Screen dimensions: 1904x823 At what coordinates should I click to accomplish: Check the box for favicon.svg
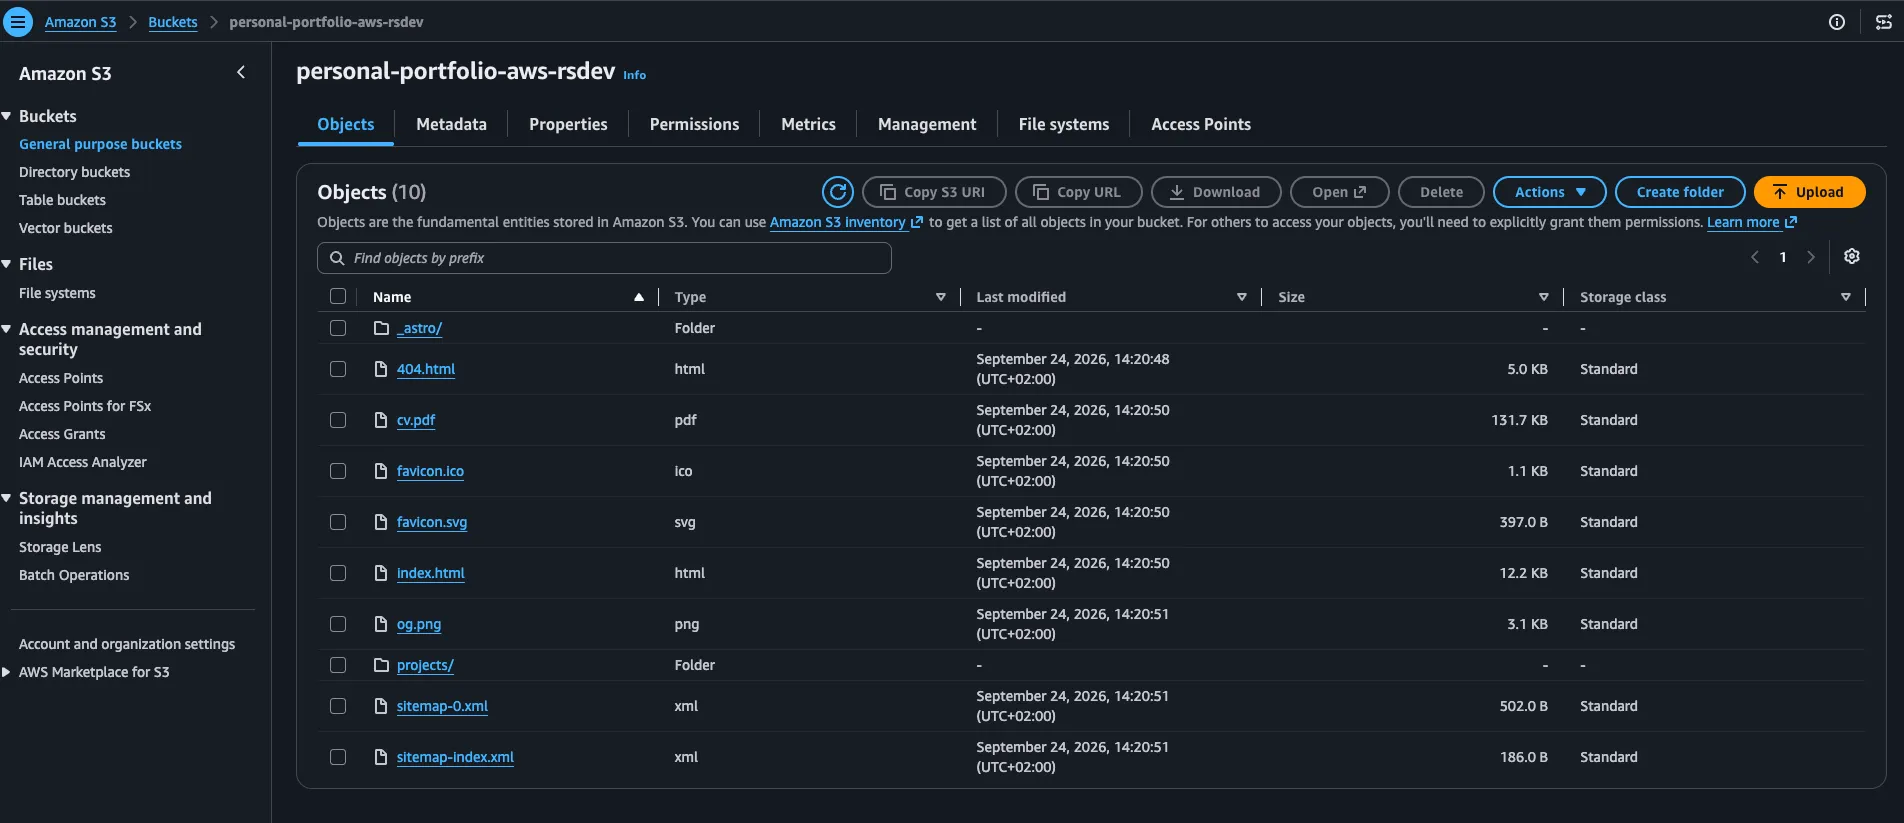pyautogui.click(x=338, y=522)
